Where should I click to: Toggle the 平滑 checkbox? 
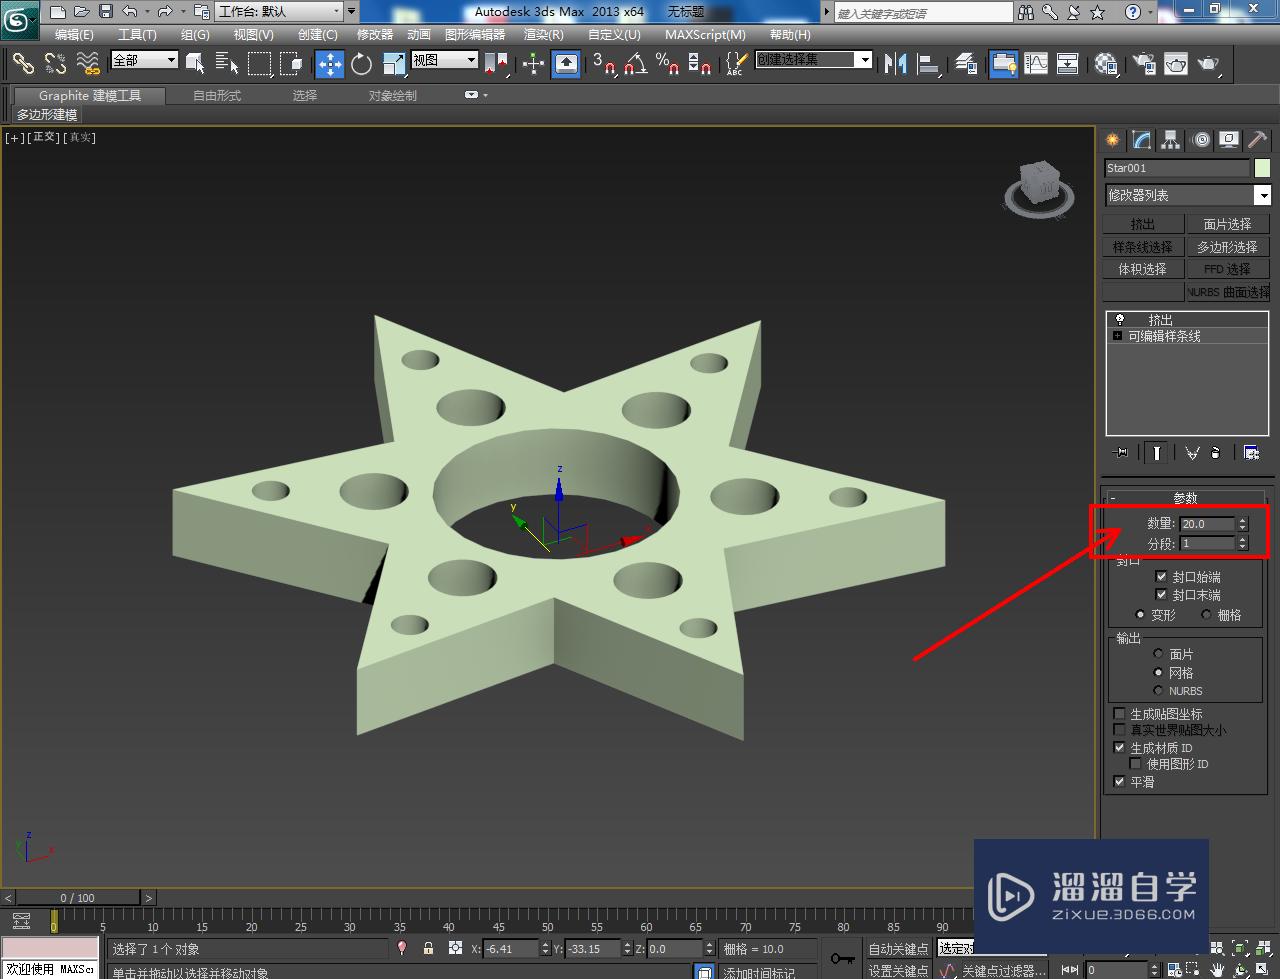1120,782
